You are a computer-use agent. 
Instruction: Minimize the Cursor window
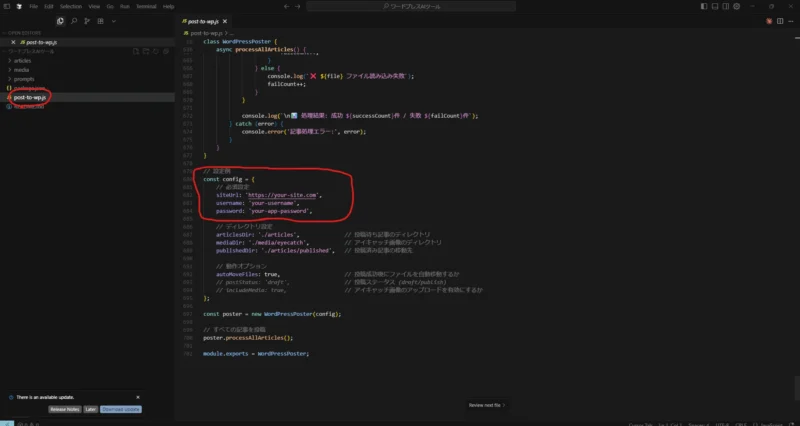pyautogui.click(x=754, y=7)
